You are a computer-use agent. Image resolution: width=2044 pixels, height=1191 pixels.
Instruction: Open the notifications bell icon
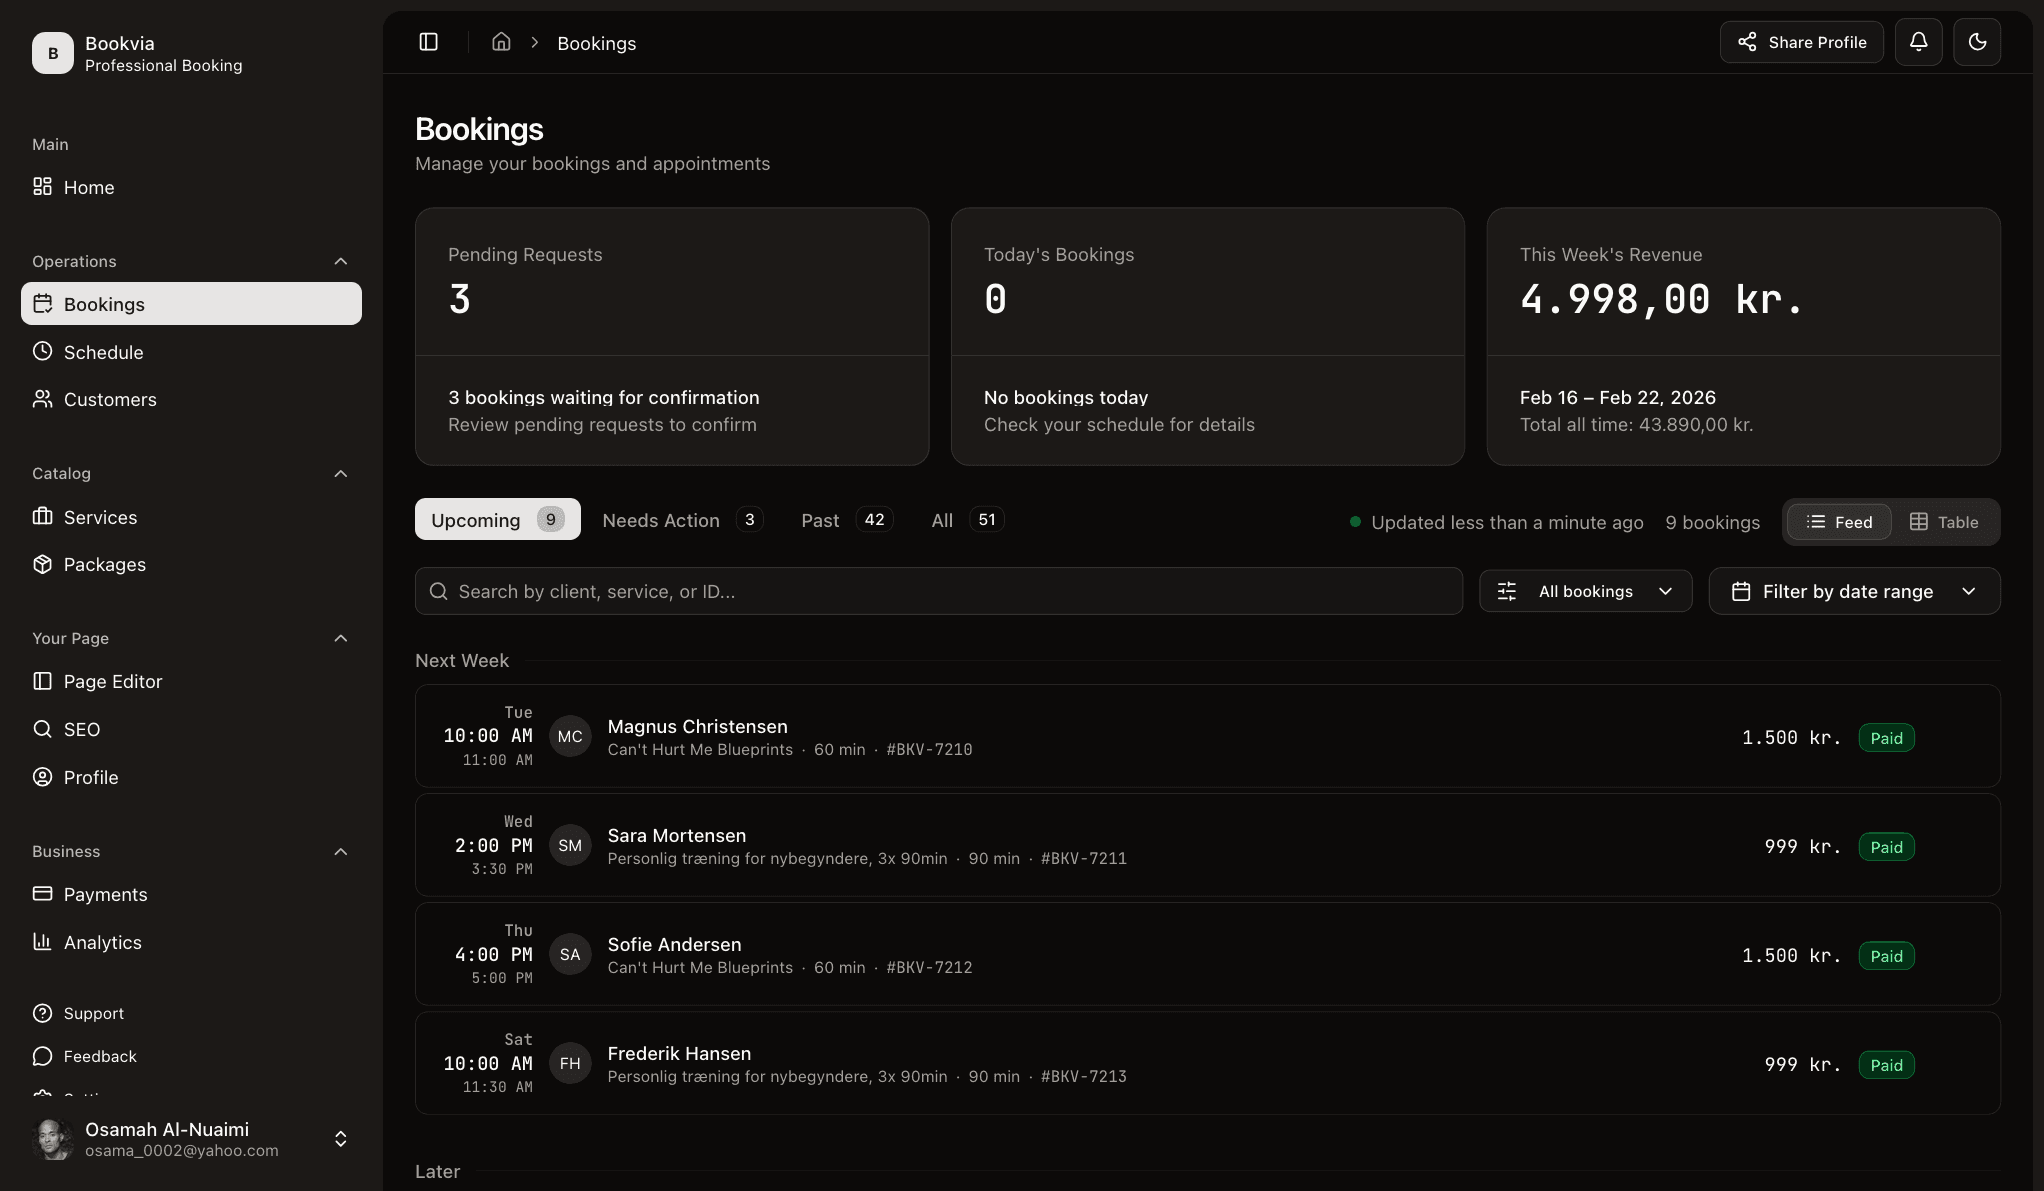(1918, 42)
